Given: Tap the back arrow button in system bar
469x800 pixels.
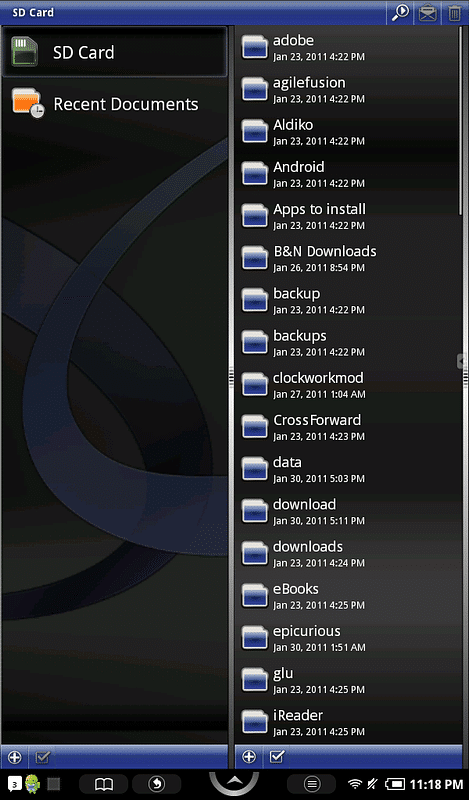Looking at the screenshot, I should (157, 784).
